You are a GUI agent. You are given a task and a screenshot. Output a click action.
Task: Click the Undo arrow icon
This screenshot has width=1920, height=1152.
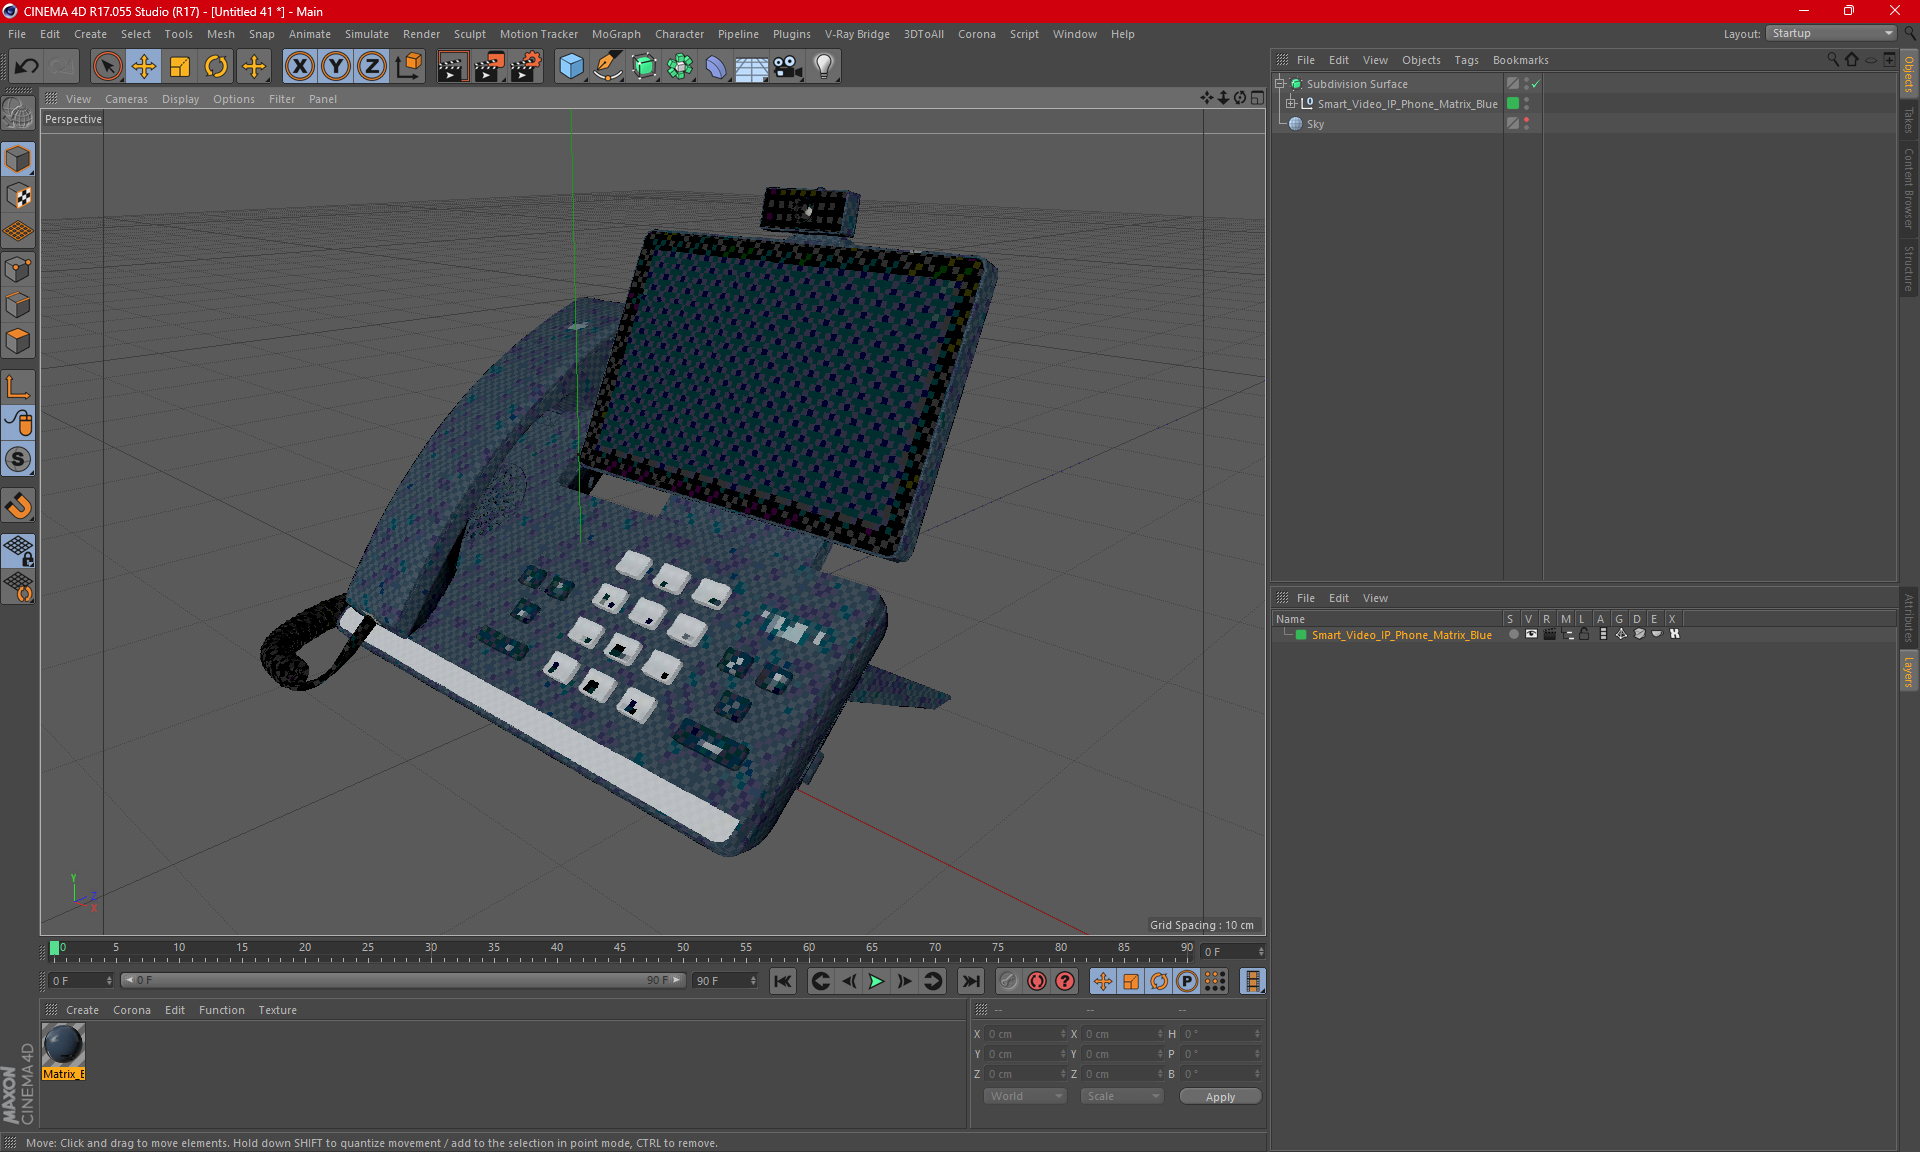(26, 67)
